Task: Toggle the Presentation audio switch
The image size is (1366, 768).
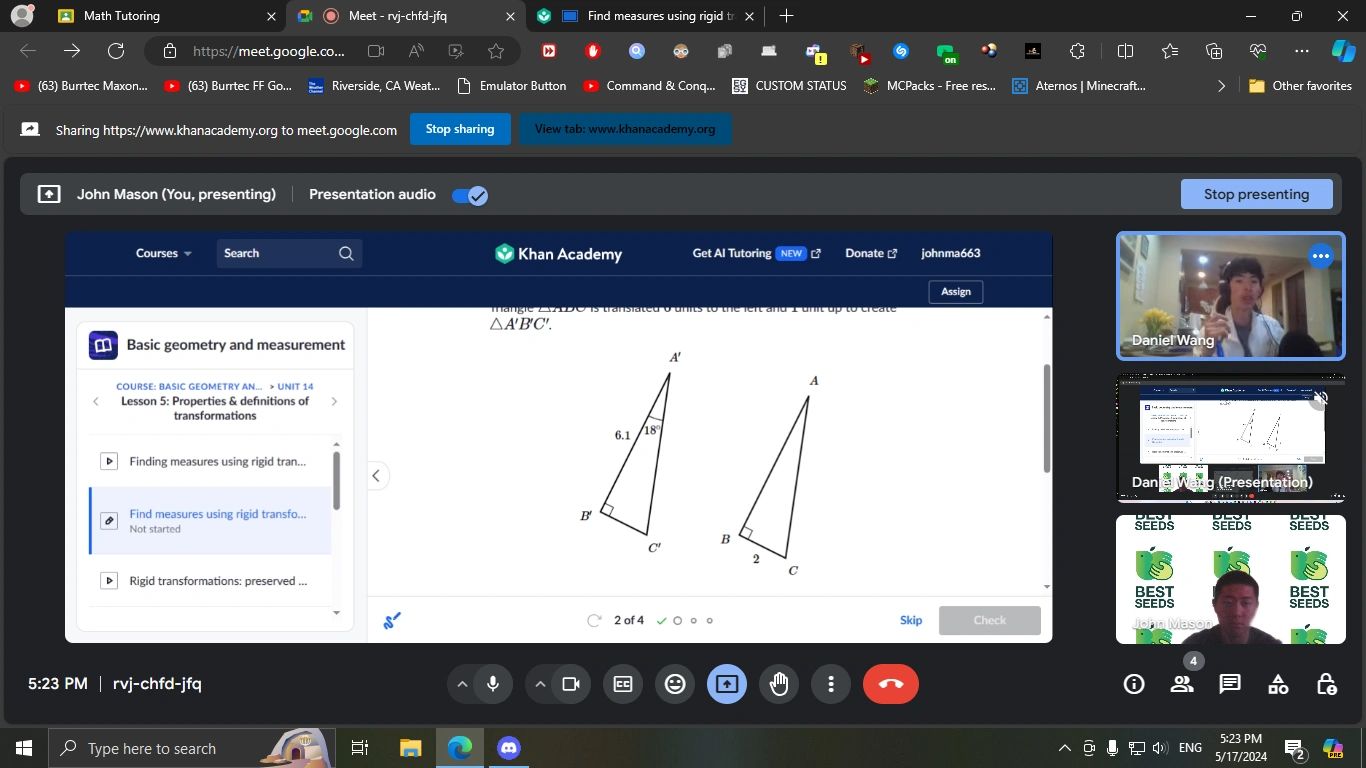Action: point(469,195)
